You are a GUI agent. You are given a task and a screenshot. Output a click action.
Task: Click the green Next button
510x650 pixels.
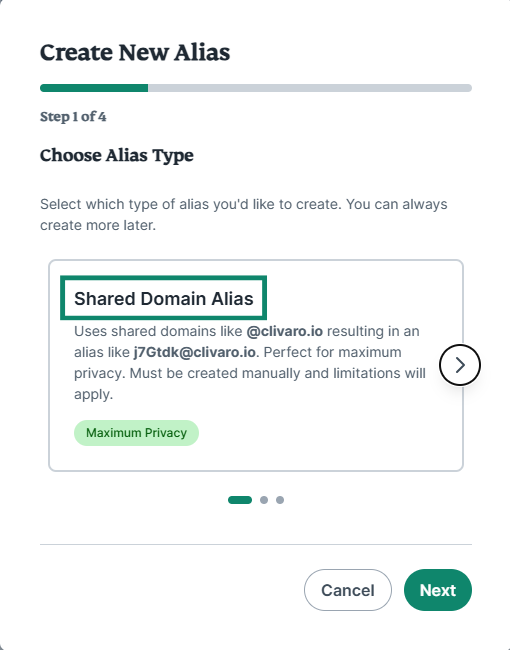437,590
